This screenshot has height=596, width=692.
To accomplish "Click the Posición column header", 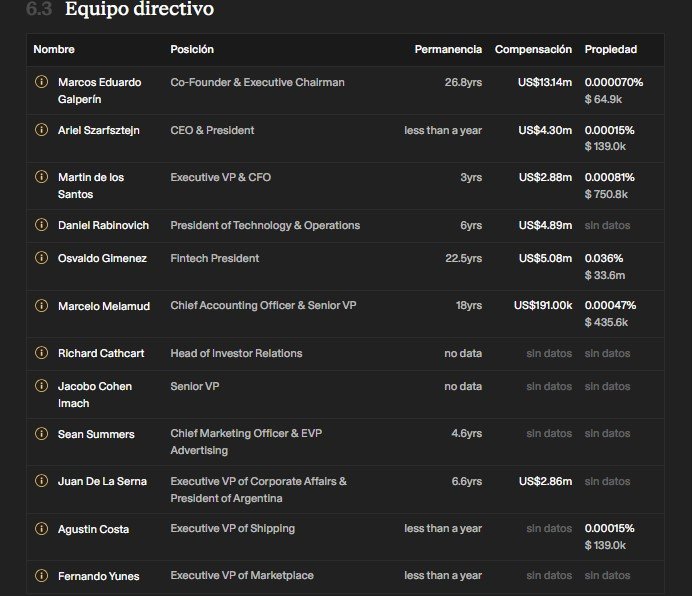I will point(192,49).
